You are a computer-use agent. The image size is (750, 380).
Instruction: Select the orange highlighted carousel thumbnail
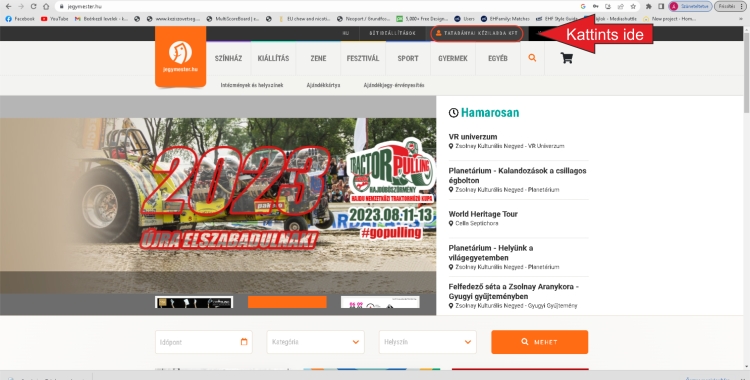point(287,302)
